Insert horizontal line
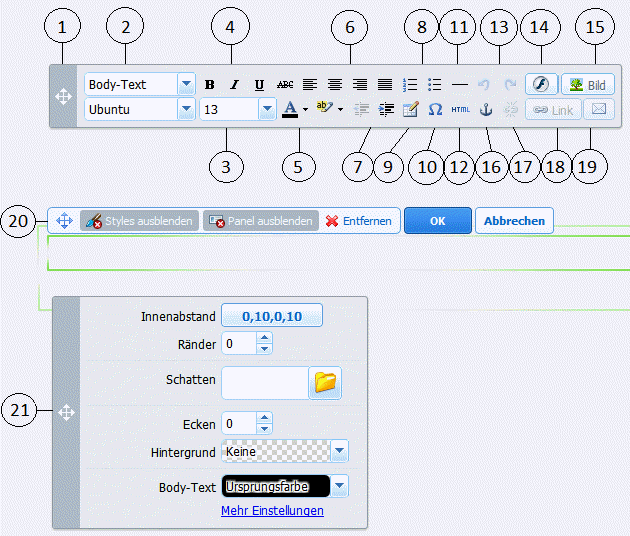The image size is (630, 536). [460, 85]
